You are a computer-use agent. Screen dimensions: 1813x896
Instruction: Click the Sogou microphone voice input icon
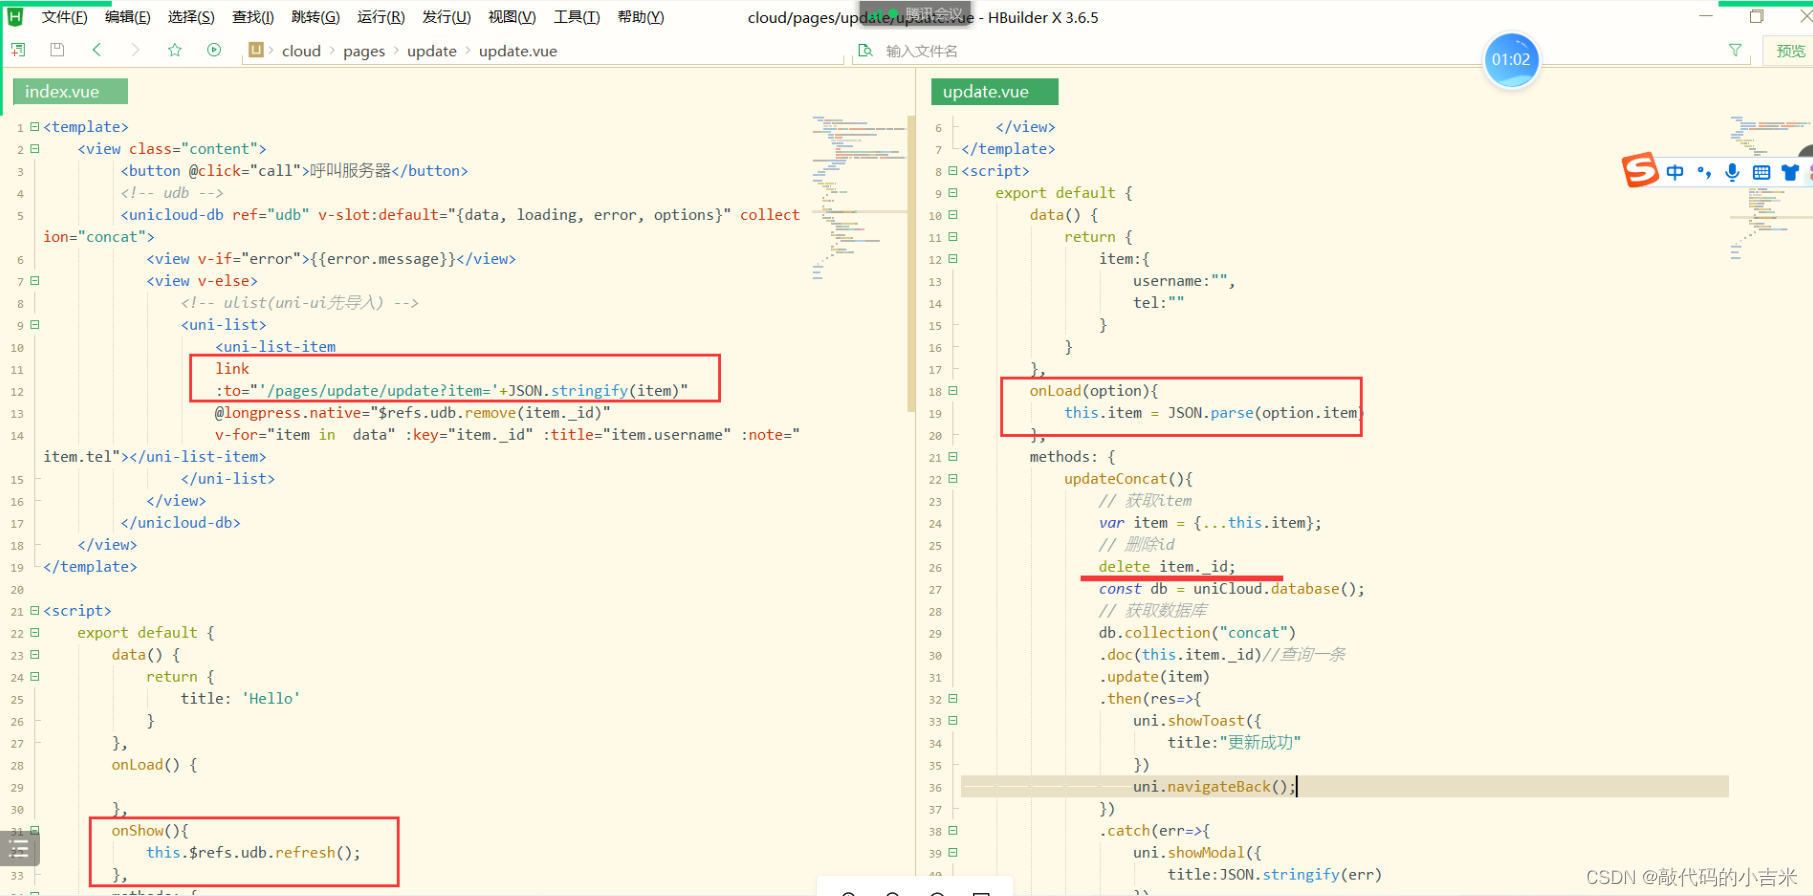point(1732,172)
